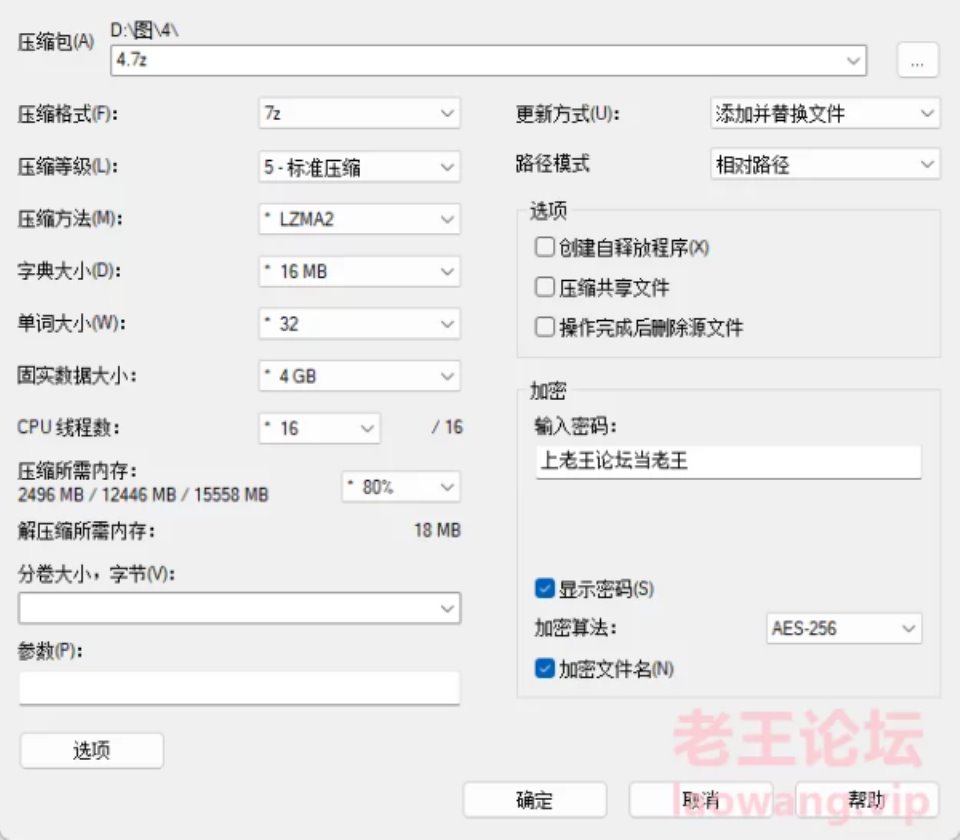The width and height of the screenshot is (960, 840).
Task: Open the 压缩方法 LZMA2 dropdown
Action: pyautogui.click(x=359, y=219)
